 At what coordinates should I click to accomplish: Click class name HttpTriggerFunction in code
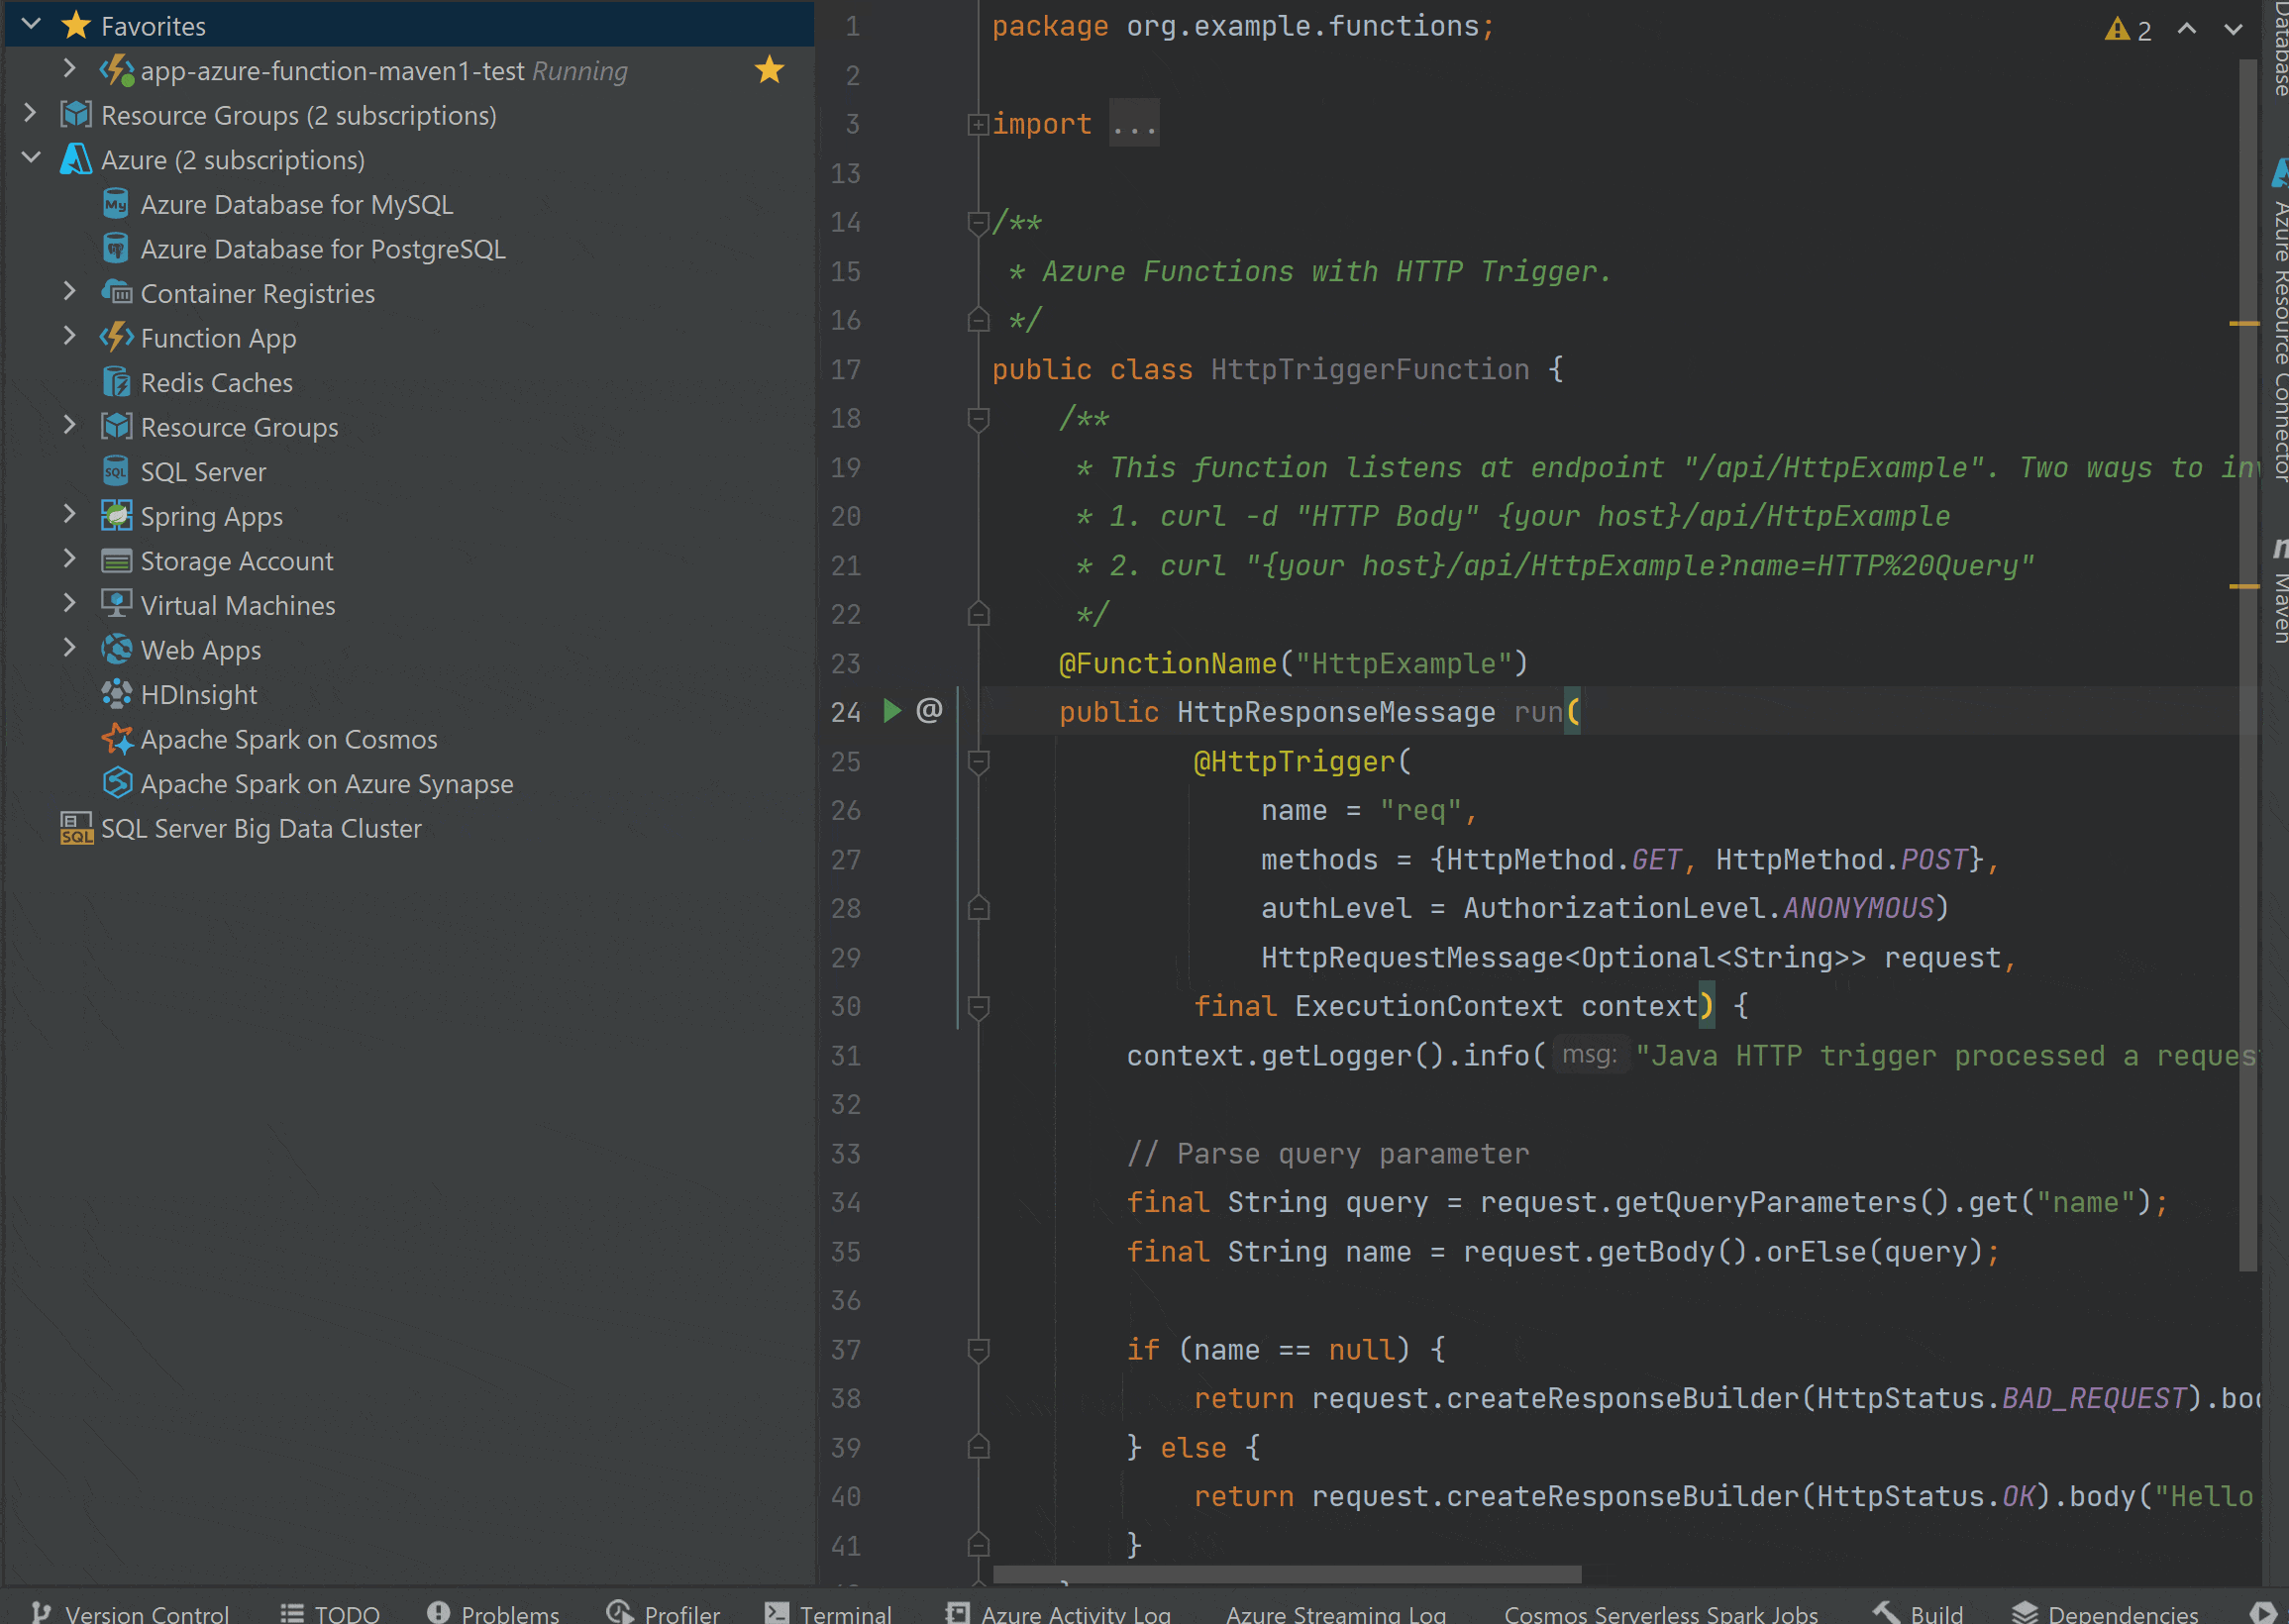point(1370,370)
